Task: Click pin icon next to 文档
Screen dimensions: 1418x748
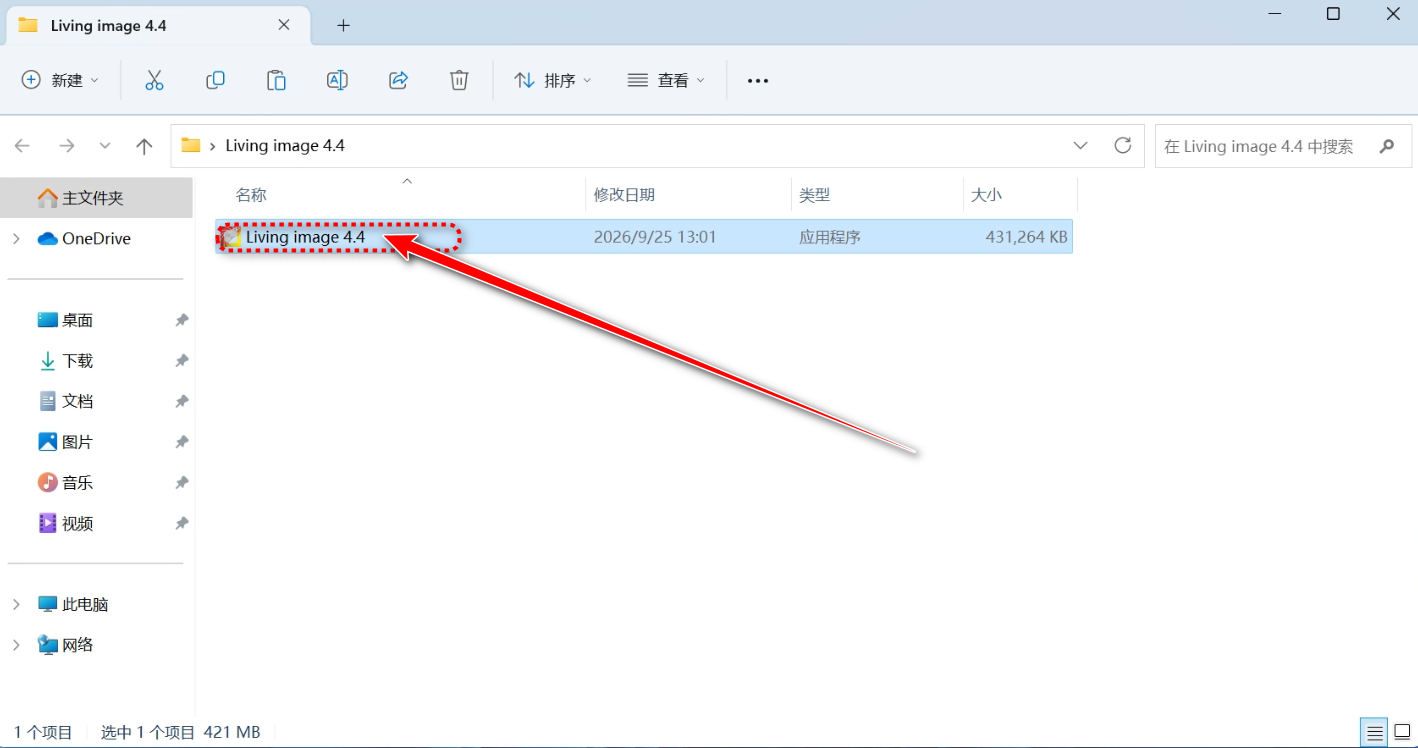Action: click(x=181, y=401)
